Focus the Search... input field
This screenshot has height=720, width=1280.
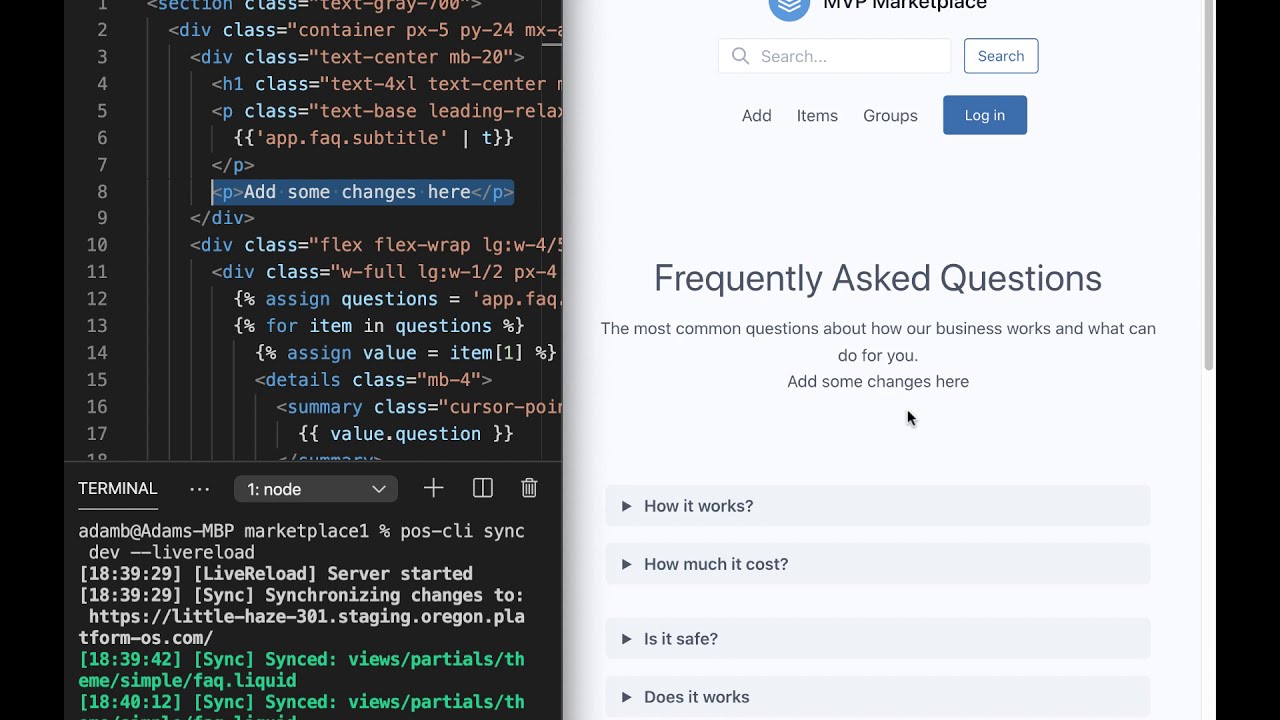coord(835,56)
